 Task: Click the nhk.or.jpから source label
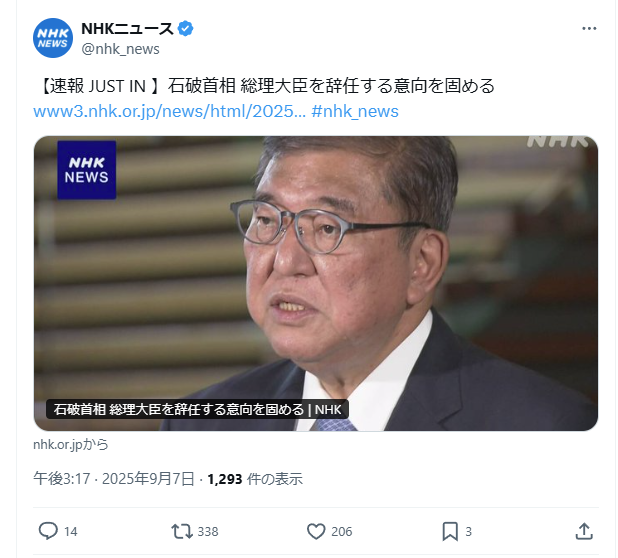coord(71,445)
